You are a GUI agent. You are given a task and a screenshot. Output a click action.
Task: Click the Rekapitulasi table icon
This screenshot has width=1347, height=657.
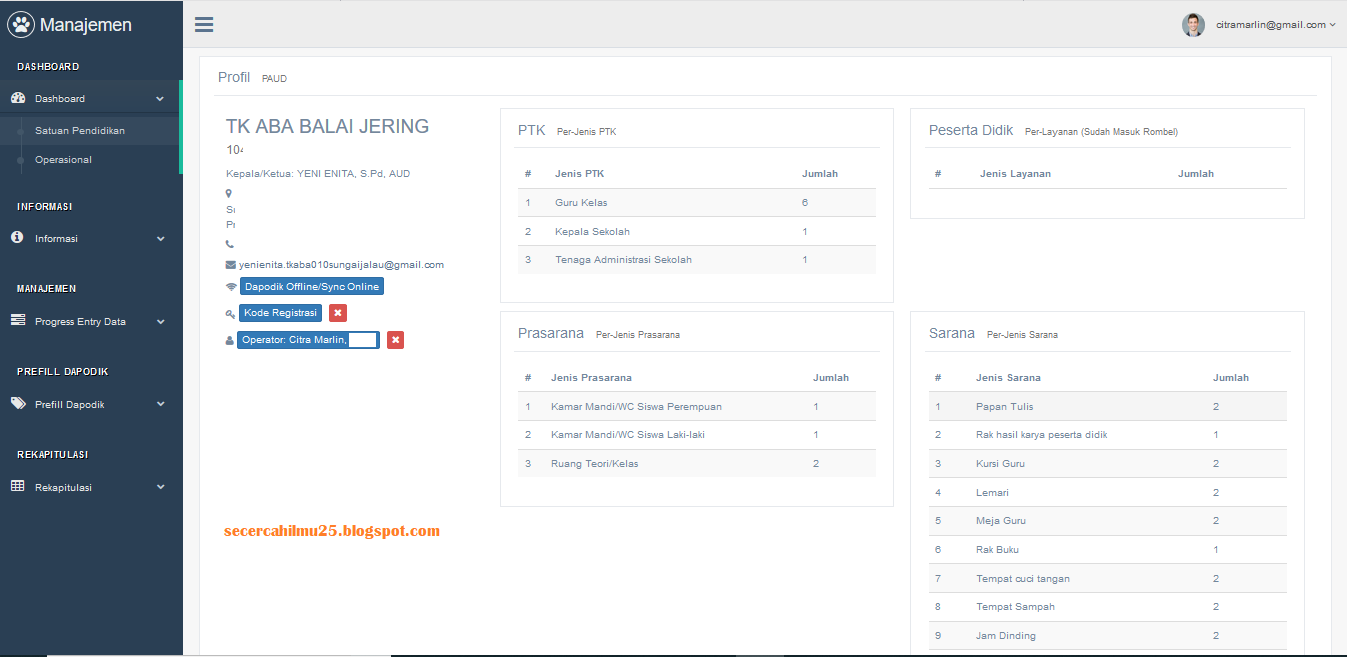click(18, 487)
